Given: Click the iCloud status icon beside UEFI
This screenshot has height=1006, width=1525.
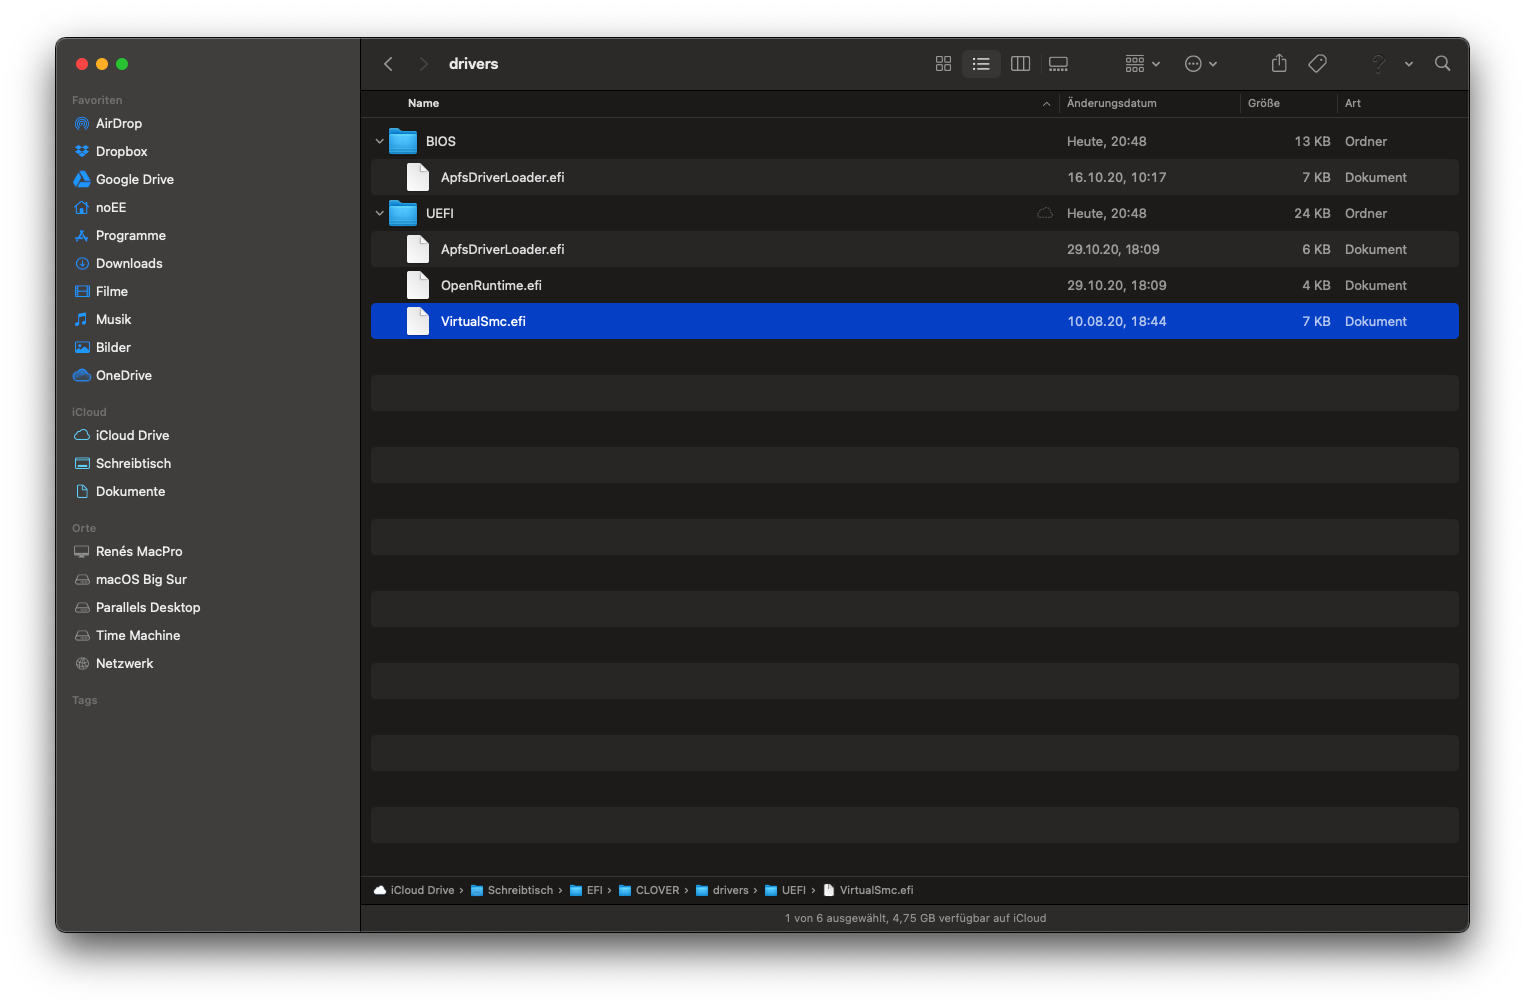Looking at the screenshot, I should pyautogui.click(x=1045, y=213).
